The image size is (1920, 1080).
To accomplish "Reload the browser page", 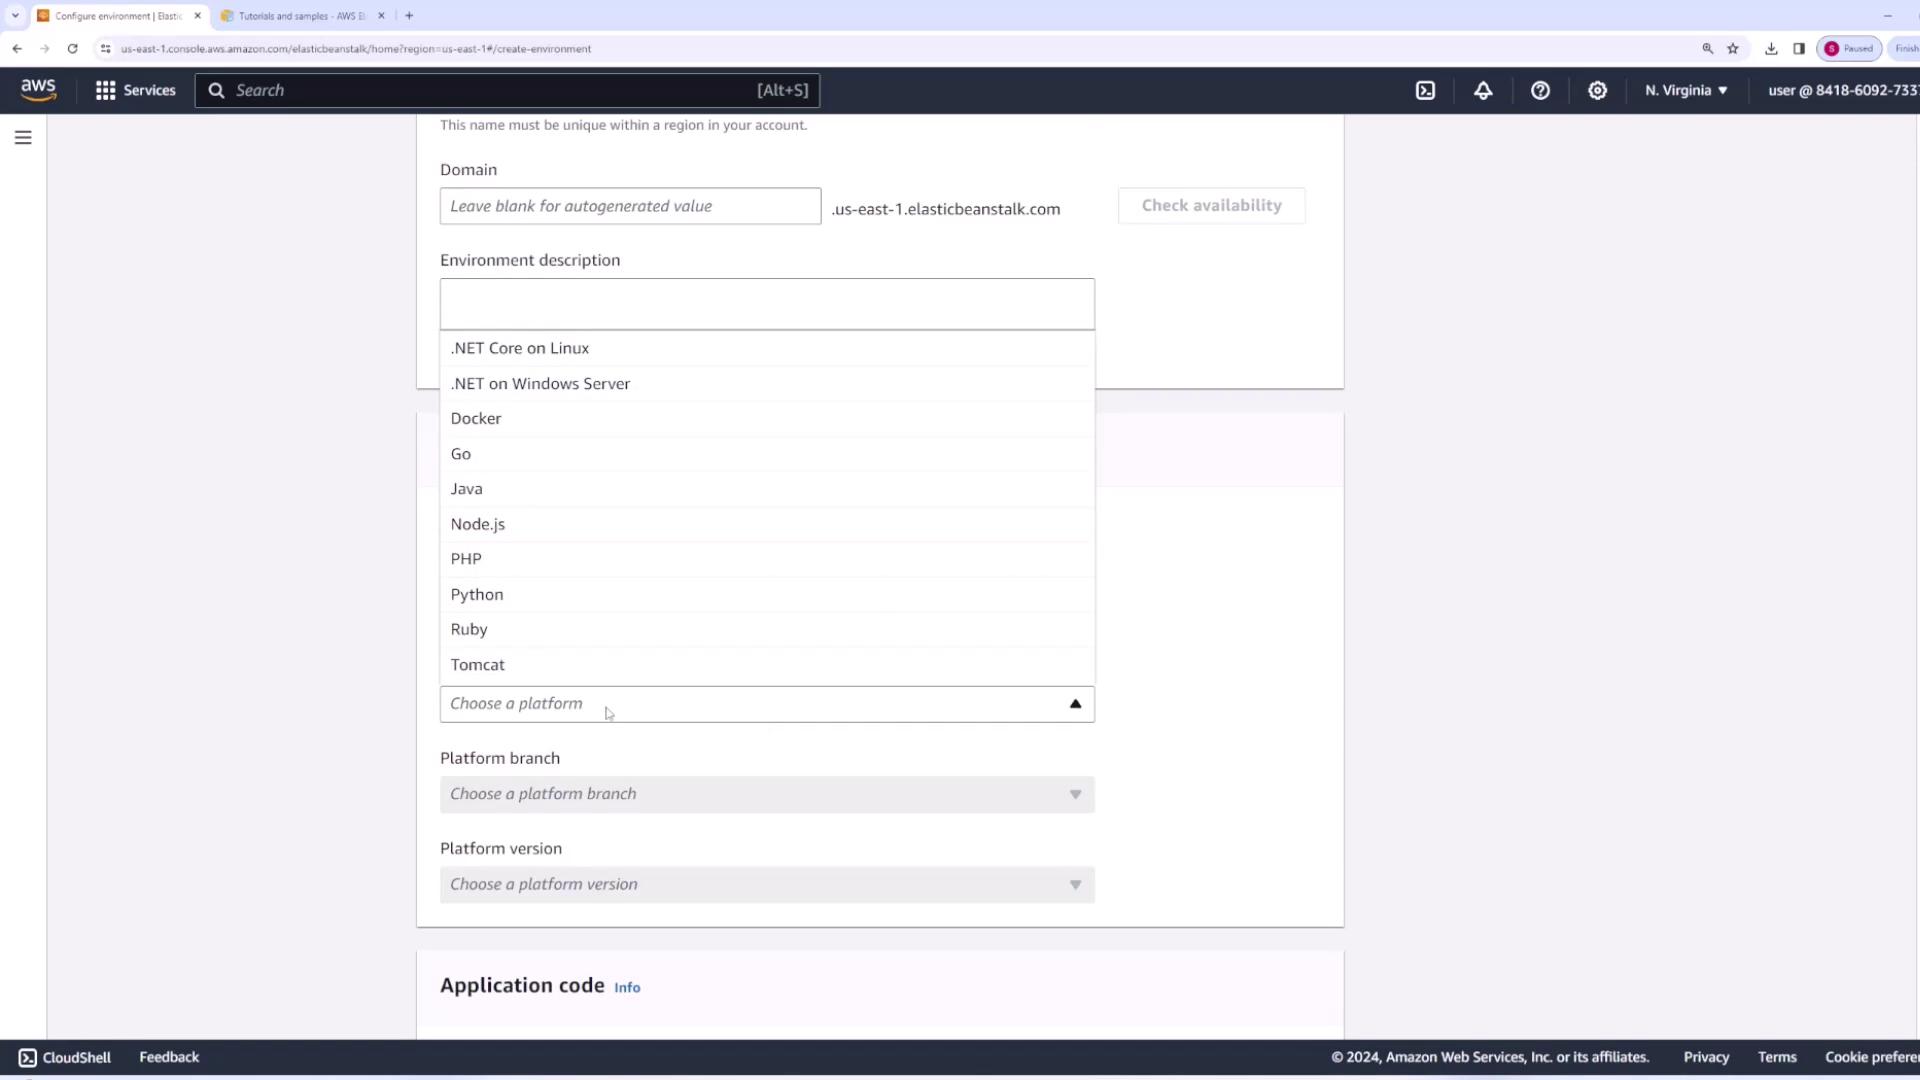I will [72, 48].
